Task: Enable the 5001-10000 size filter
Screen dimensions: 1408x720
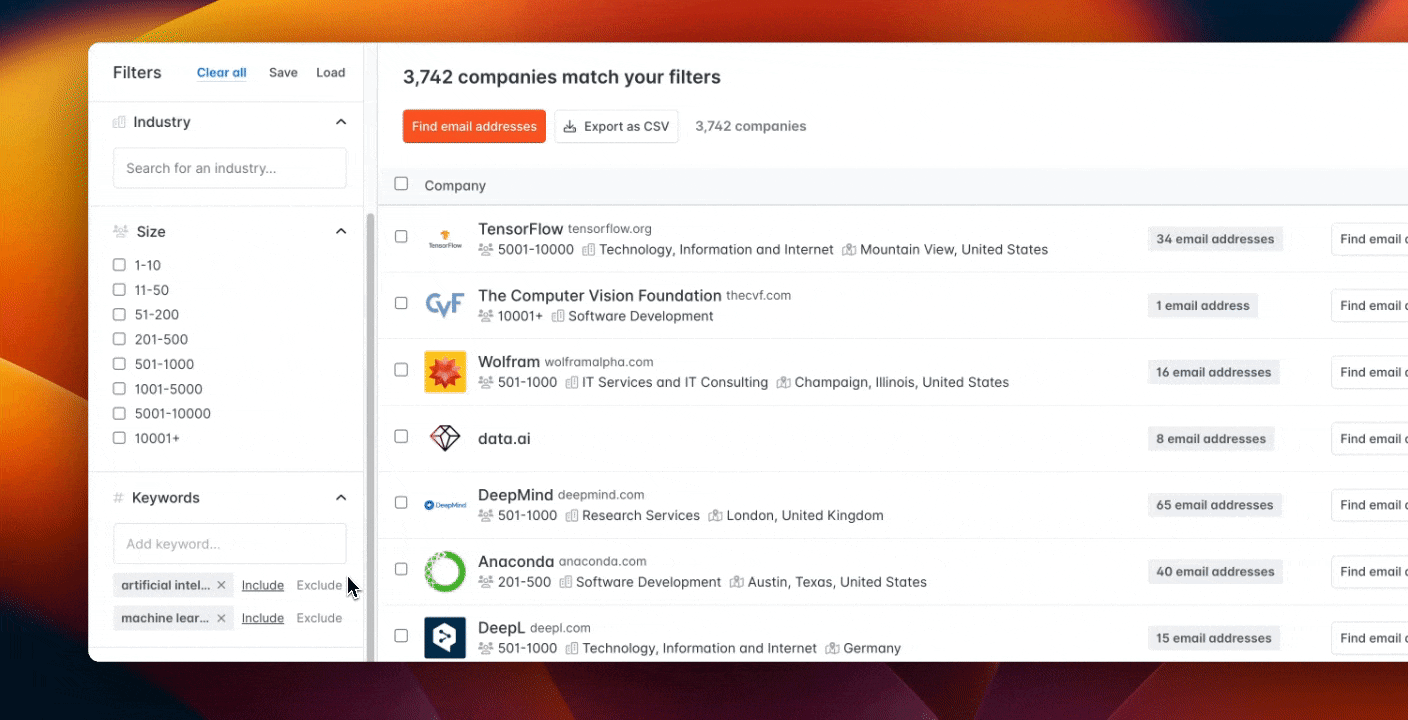Action: [x=119, y=413]
